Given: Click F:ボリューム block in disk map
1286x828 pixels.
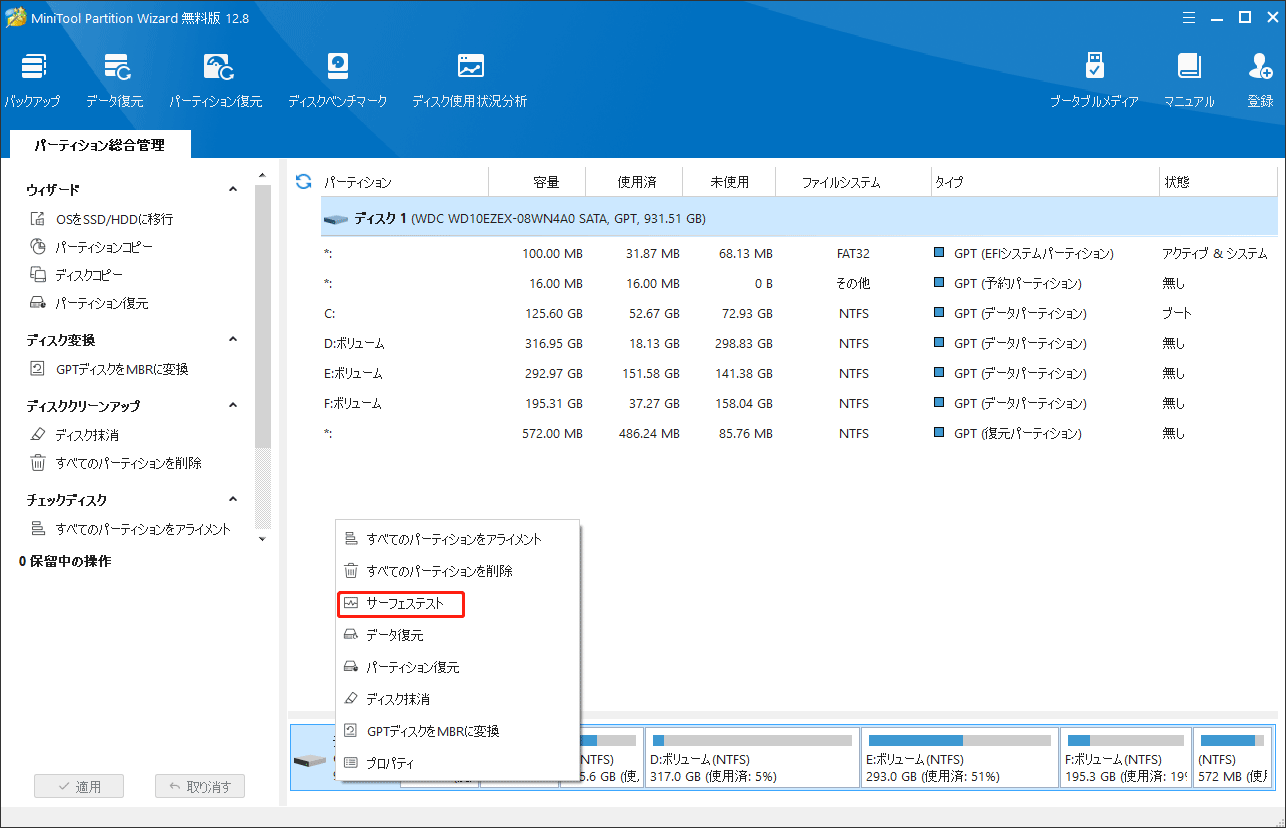Looking at the screenshot, I should (1125, 759).
